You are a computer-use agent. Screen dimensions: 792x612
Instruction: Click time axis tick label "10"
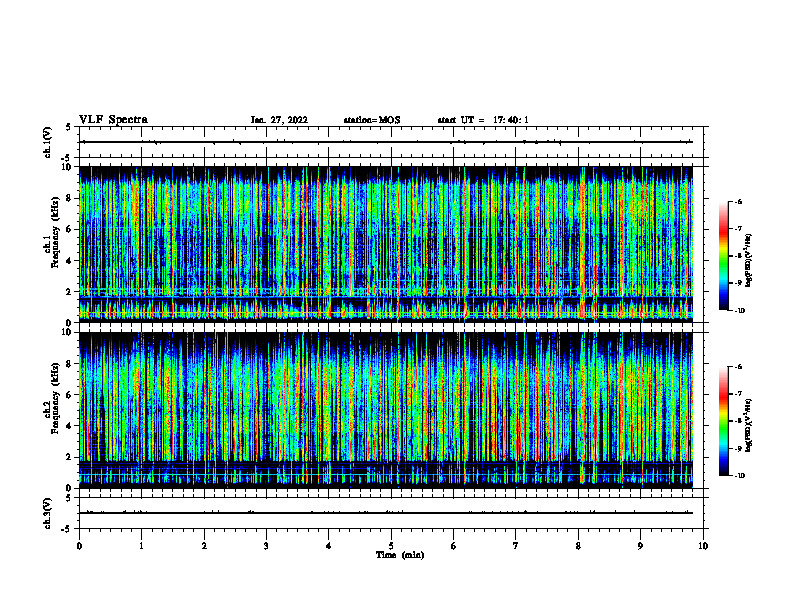[703, 546]
